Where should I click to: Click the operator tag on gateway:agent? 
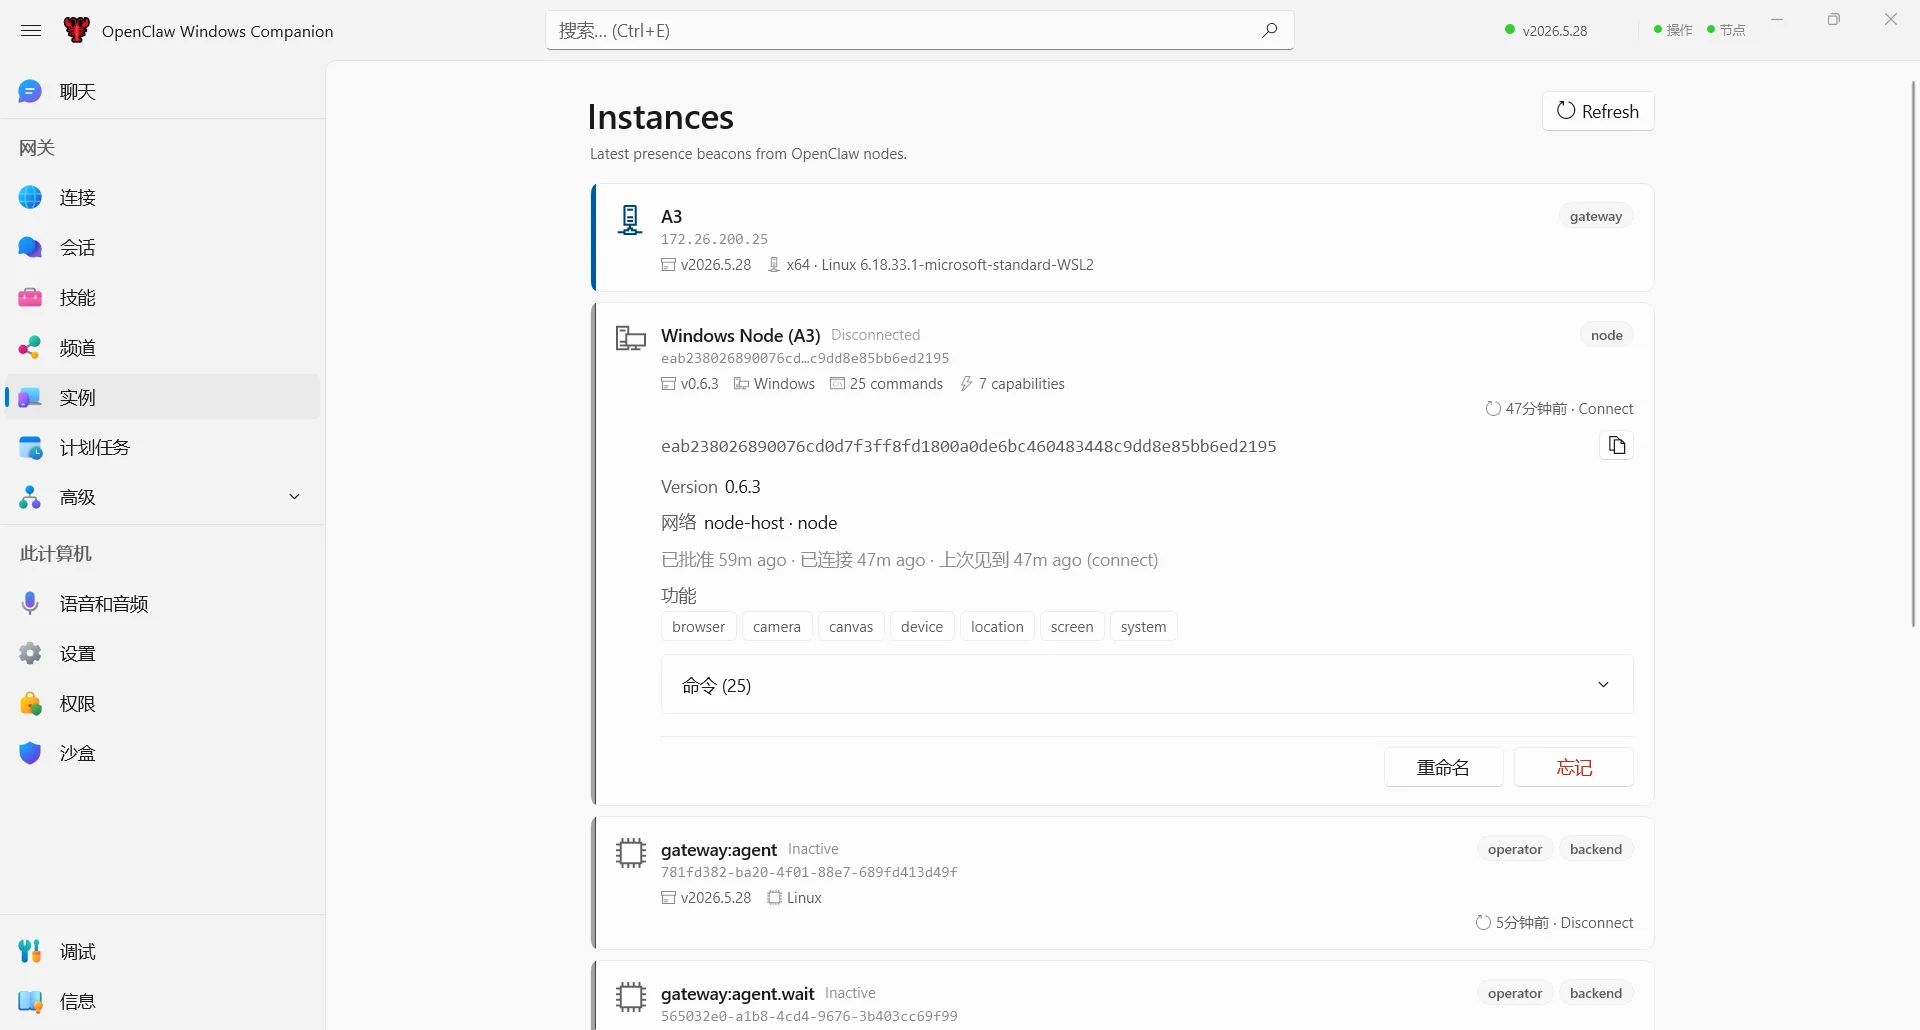(x=1515, y=850)
